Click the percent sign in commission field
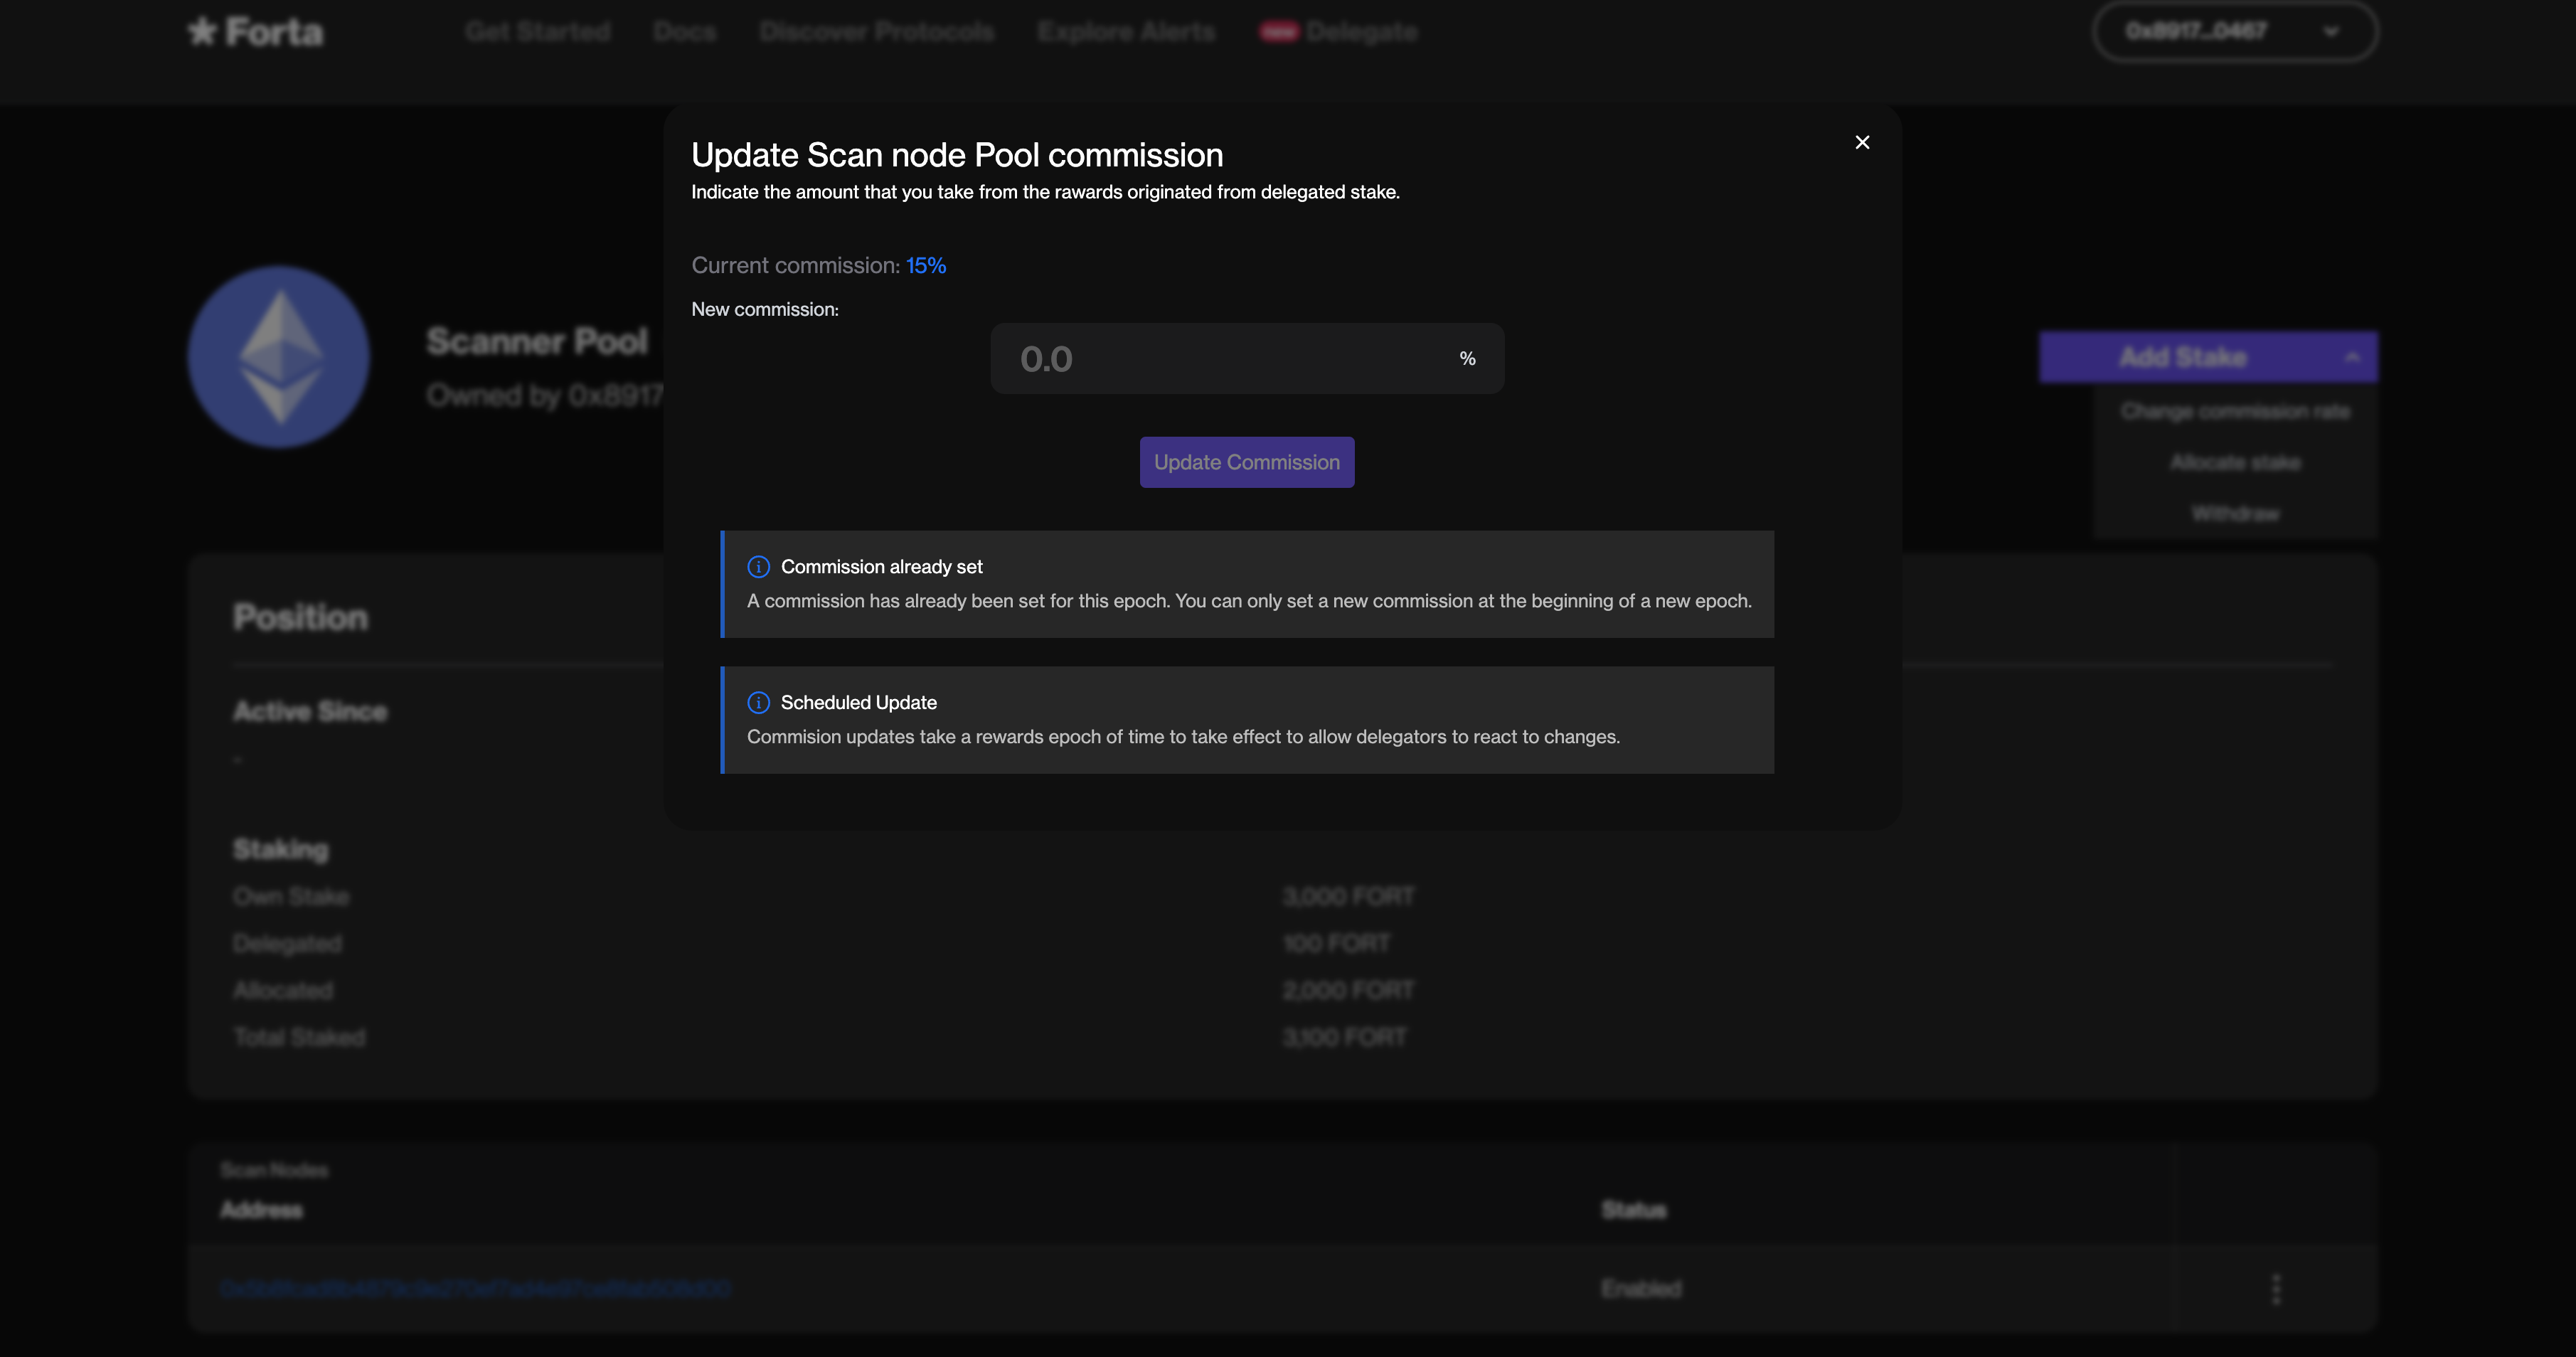The width and height of the screenshot is (2576, 1357). [x=1467, y=358]
